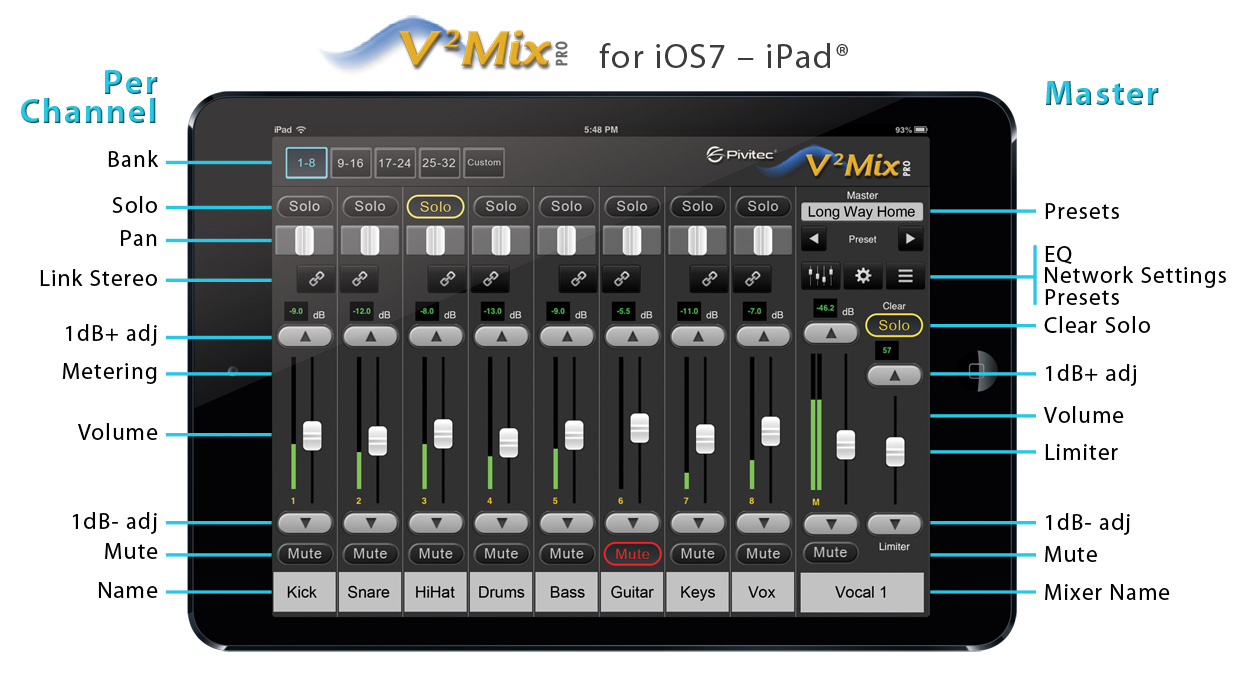Lower master volume with down arrow
The image size is (1248, 676).
(830, 523)
